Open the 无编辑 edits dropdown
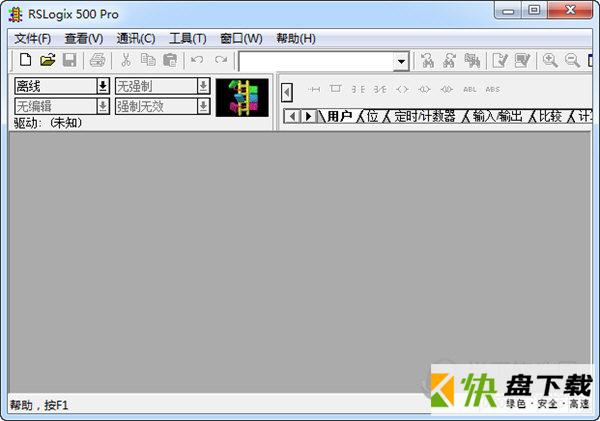The width and height of the screenshot is (600, 421). tap(103, 106)
